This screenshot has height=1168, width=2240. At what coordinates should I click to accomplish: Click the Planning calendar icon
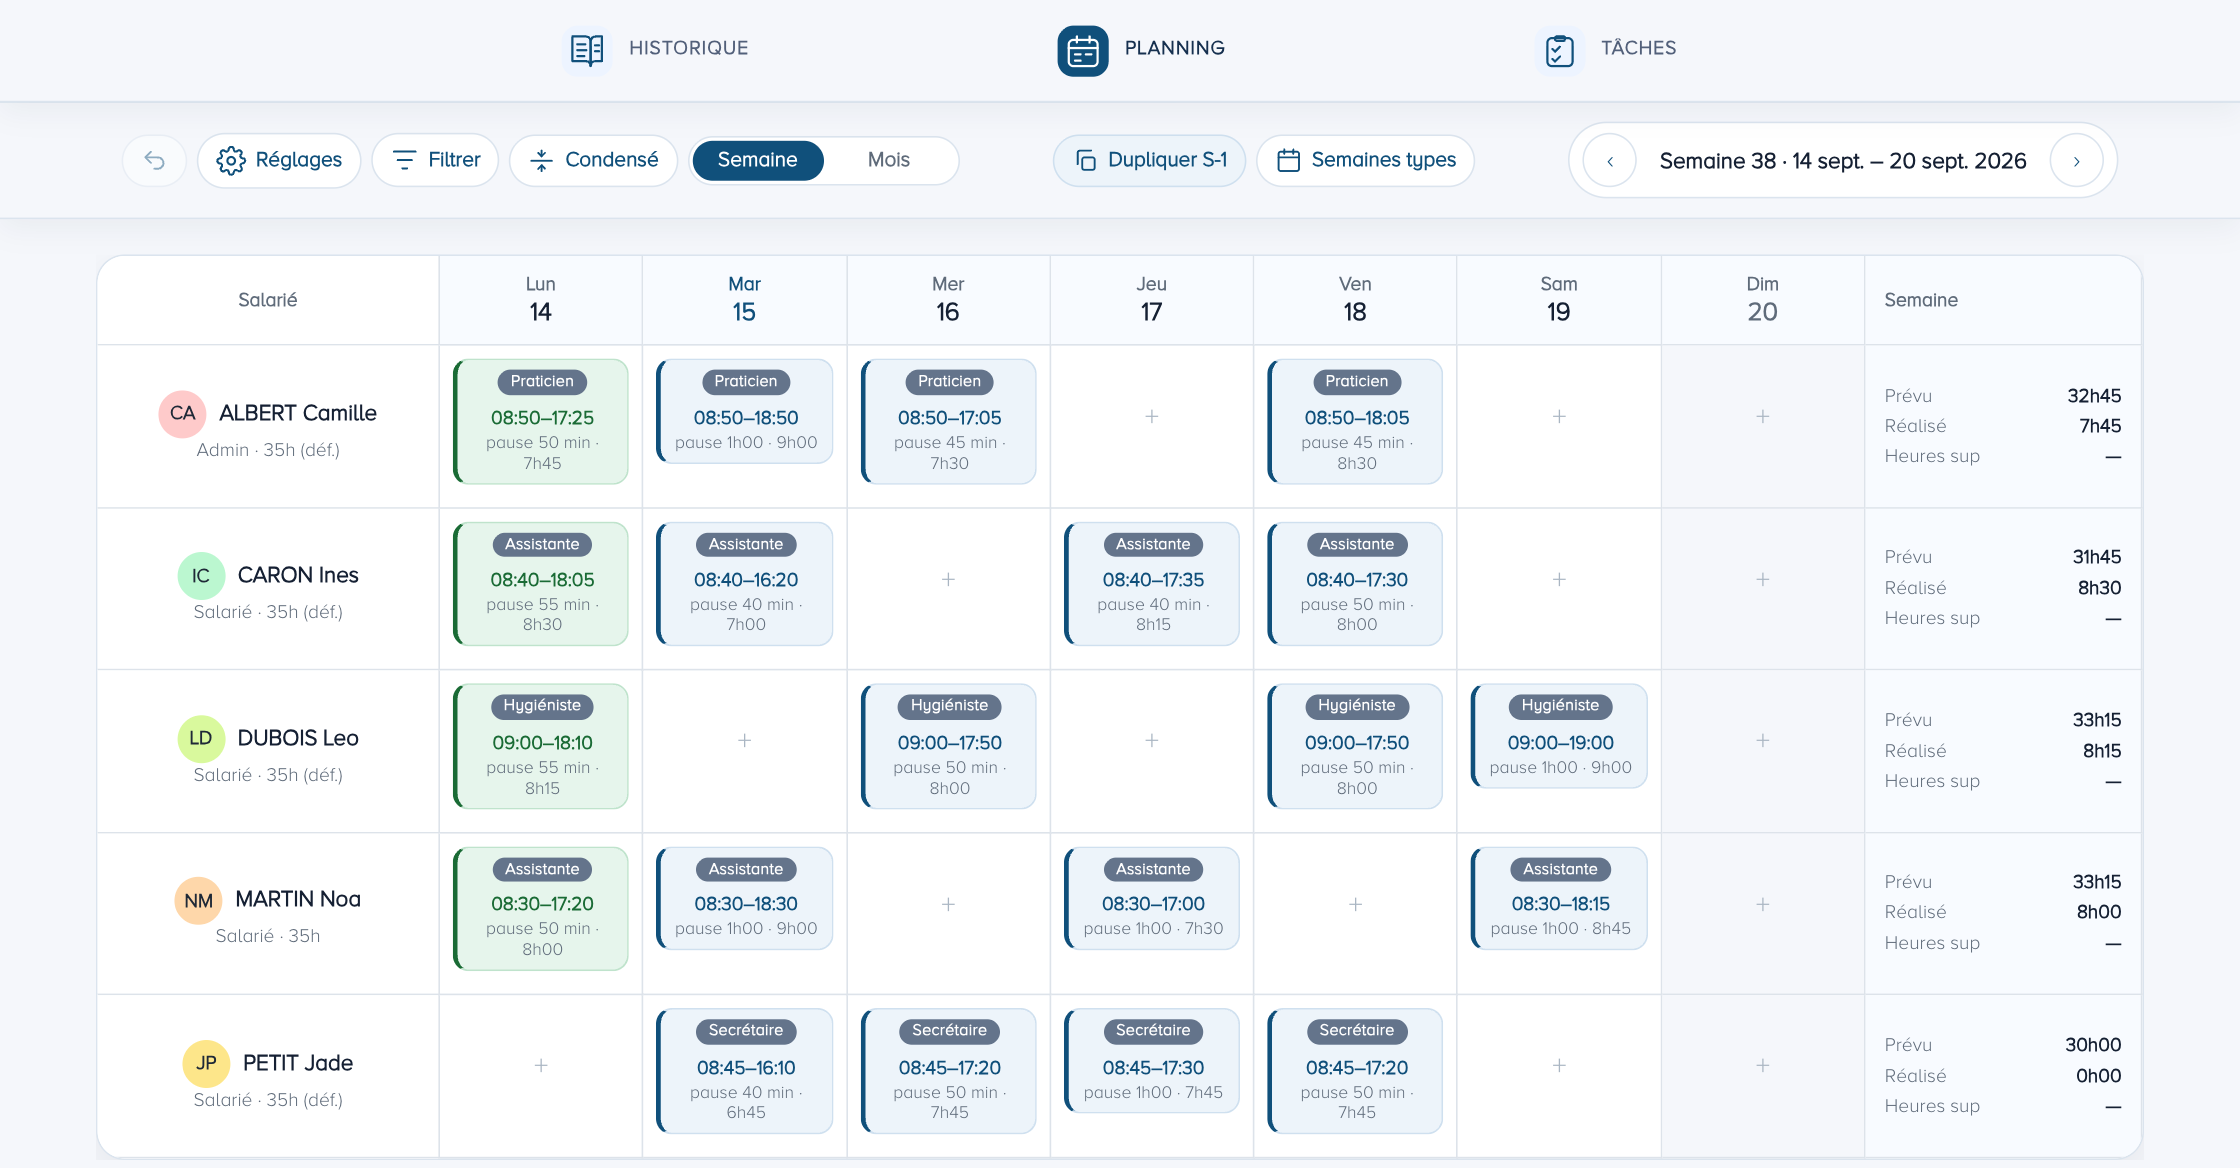click(1083, 50)
